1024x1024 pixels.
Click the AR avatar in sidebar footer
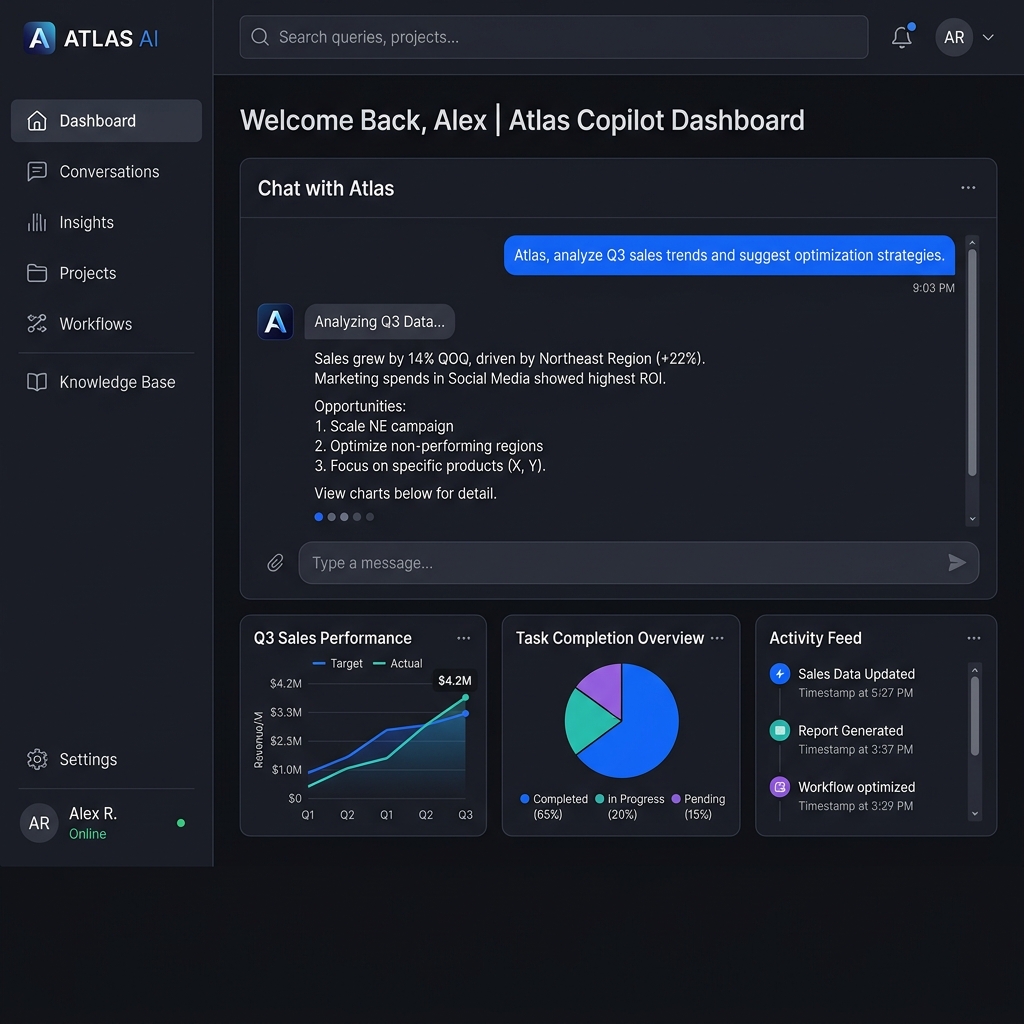click(39, 823)
